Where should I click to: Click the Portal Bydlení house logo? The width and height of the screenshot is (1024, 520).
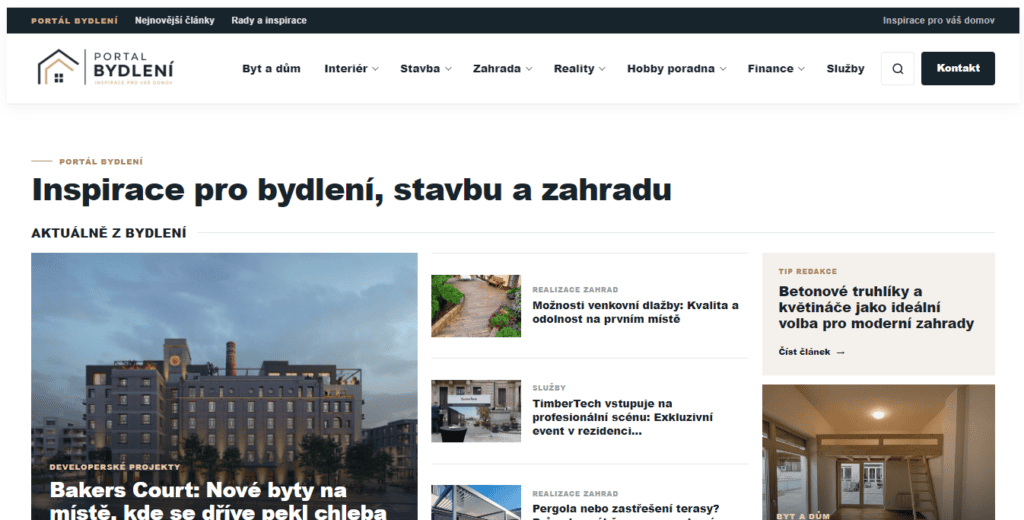[106, 67]
